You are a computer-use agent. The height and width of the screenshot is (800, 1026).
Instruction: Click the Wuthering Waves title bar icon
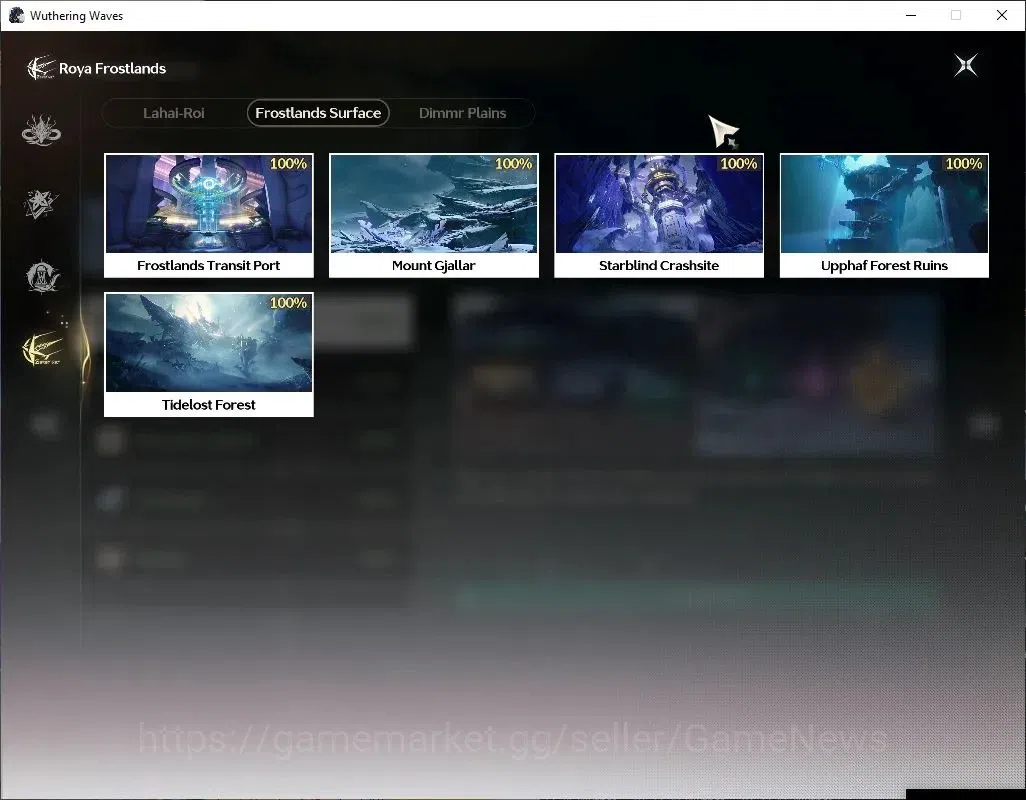point(16,15)
